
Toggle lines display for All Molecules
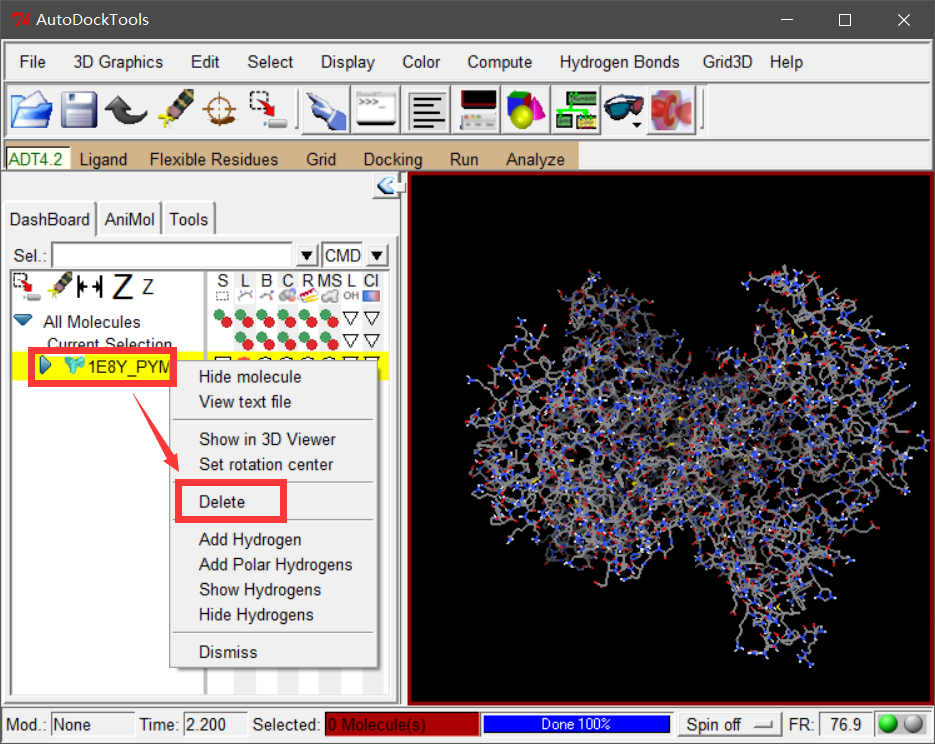244,318
